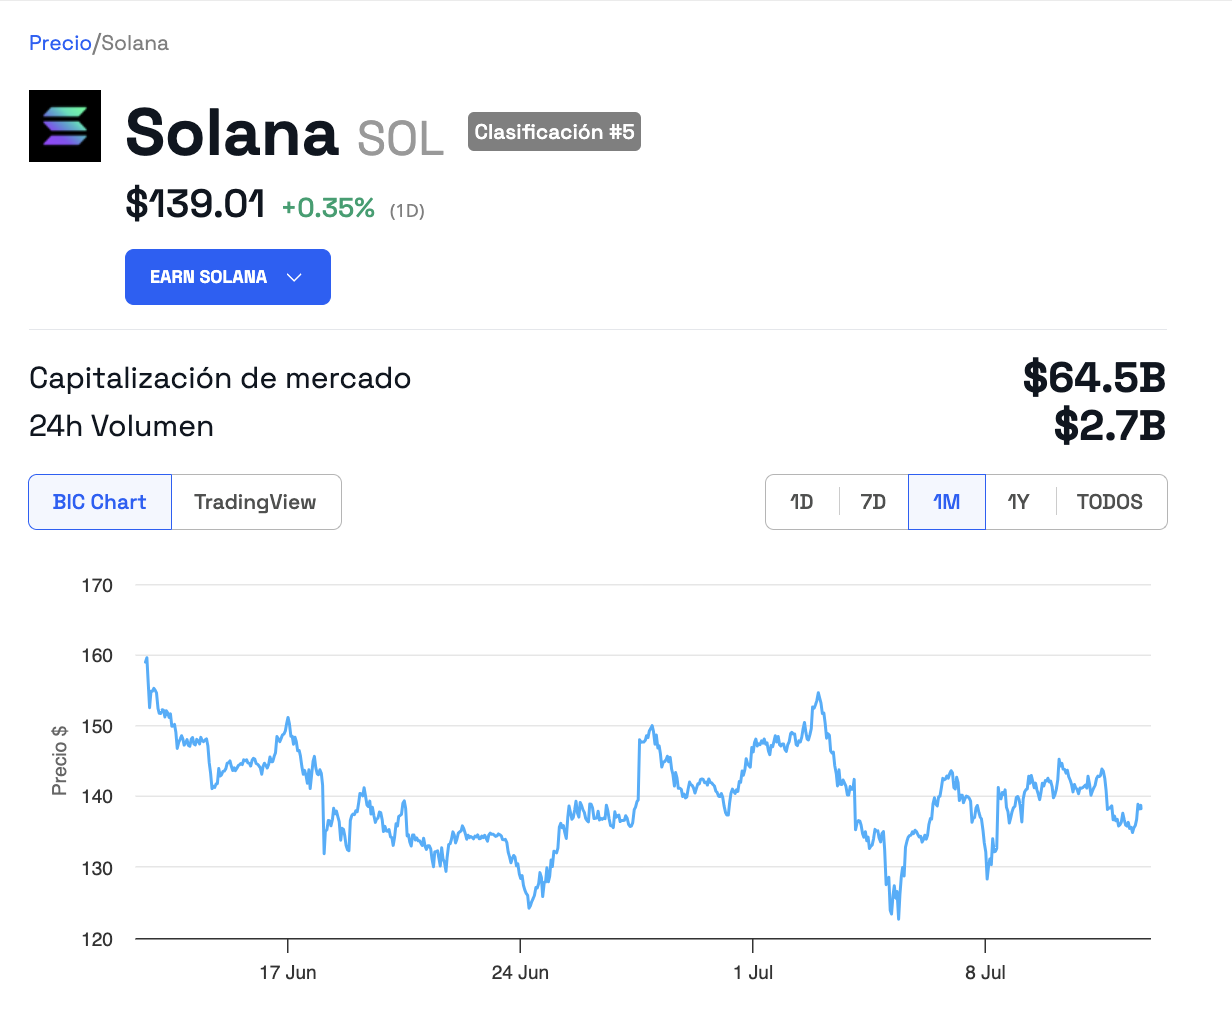This screenshot has width=1232, height=1020.
Task: Open the Precio breadcrumb link
Action: tap(60, 43)
